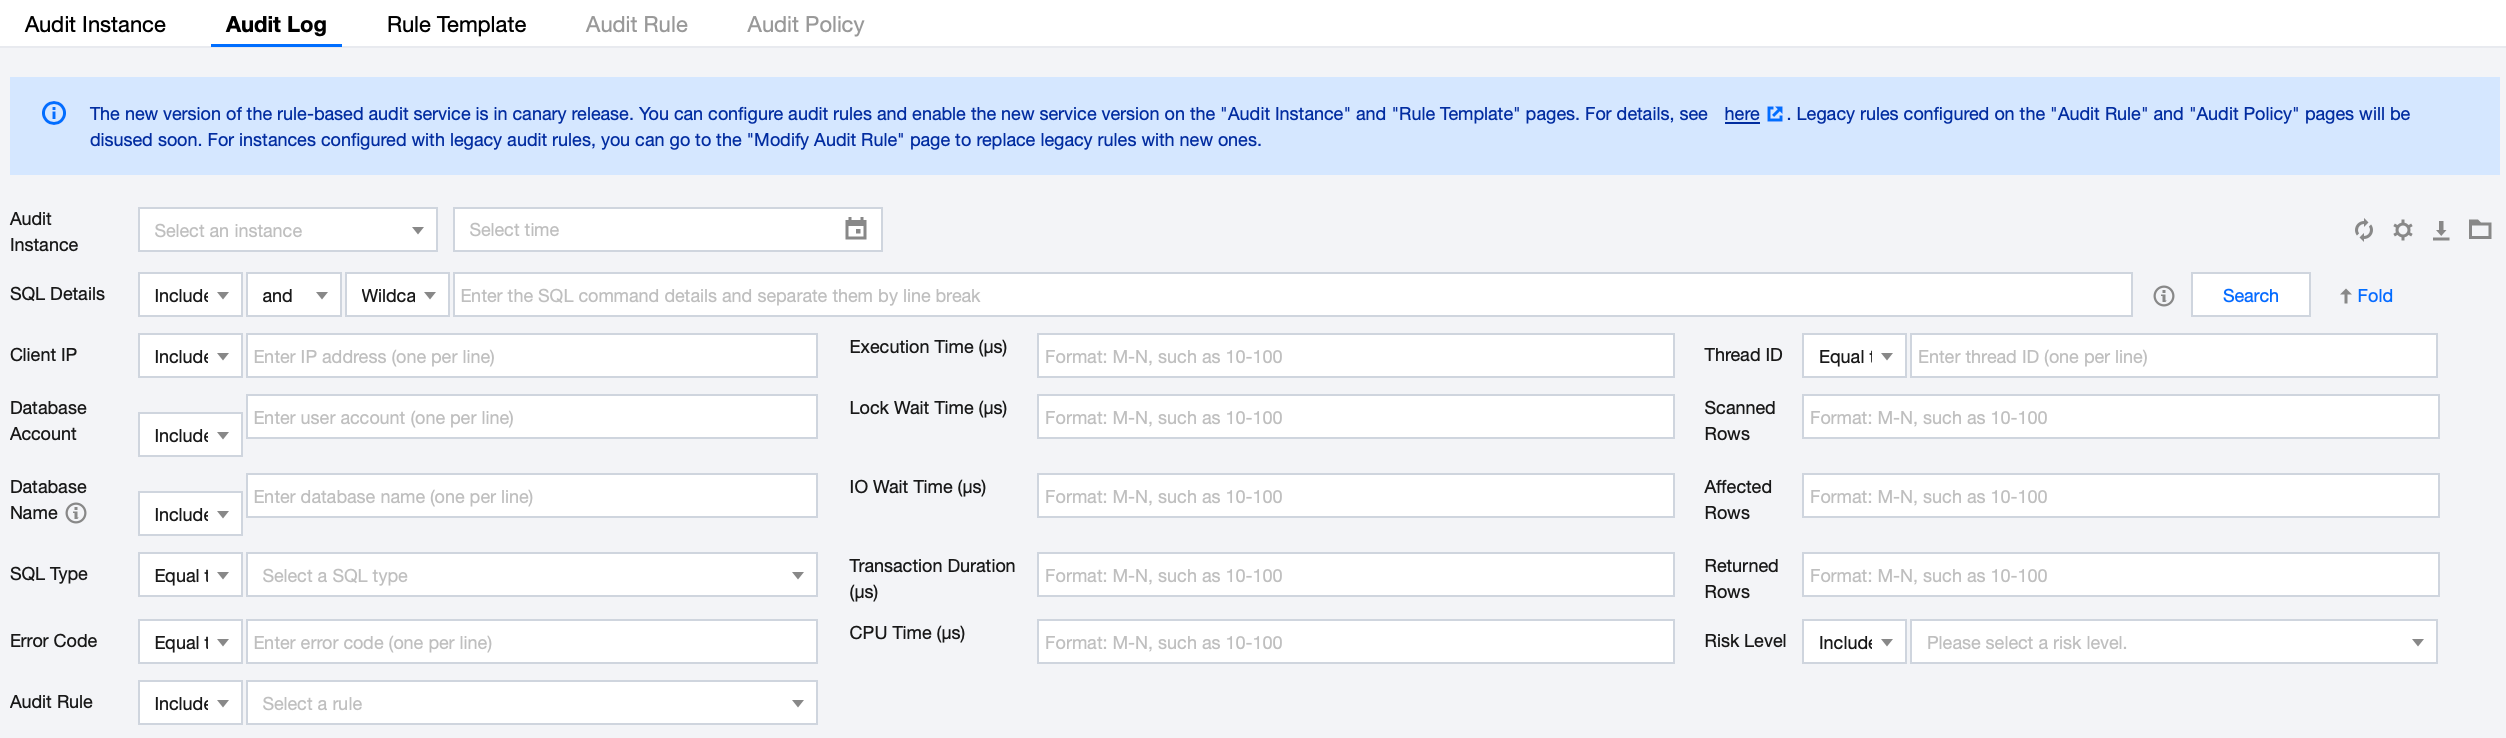The width and height of the screenshot is (2506, 738).
Task: Open the Select a rule dropdown
Action: tap(531, 703)
